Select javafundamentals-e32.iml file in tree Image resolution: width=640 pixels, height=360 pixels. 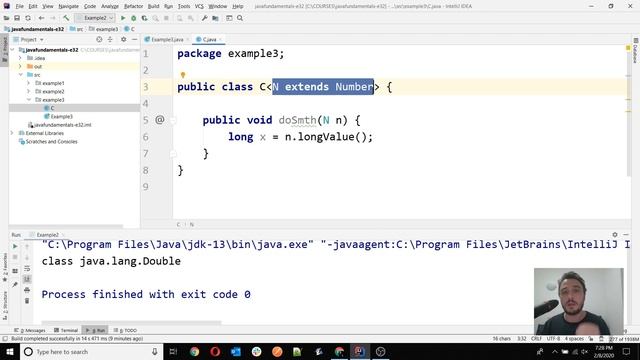click(60, 125)
